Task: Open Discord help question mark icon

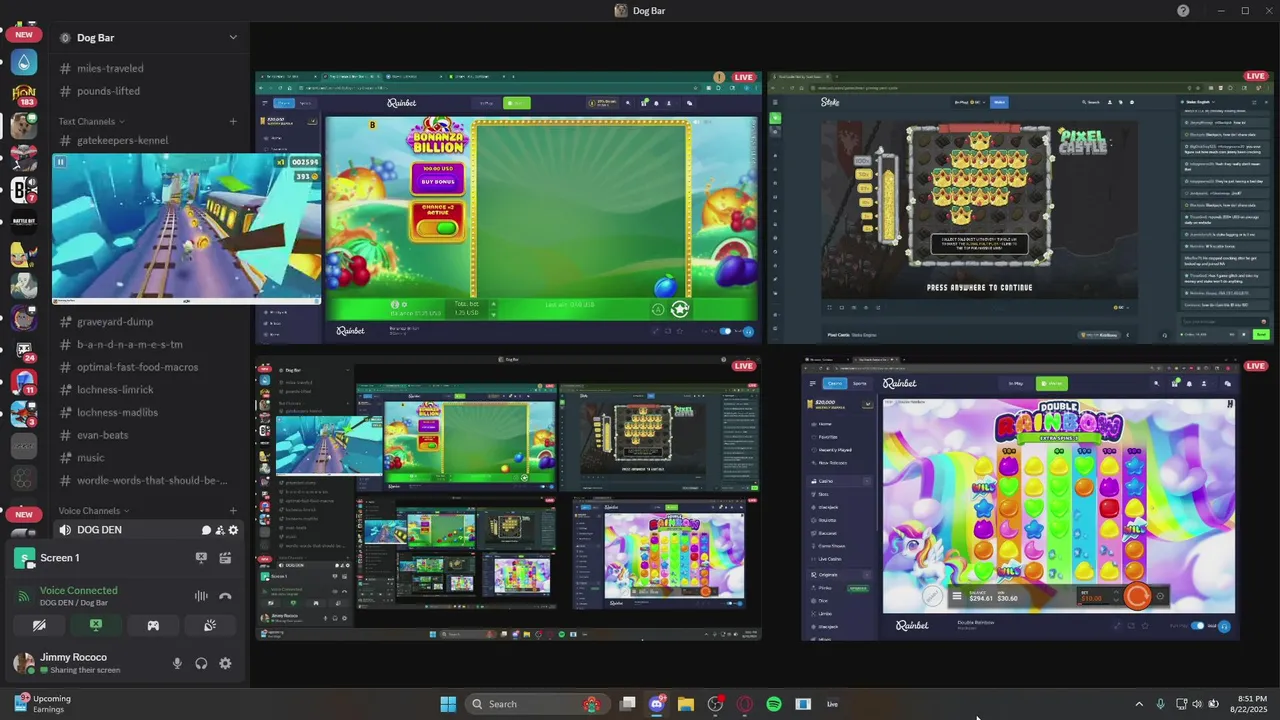Action: (x=1184, y=10)
